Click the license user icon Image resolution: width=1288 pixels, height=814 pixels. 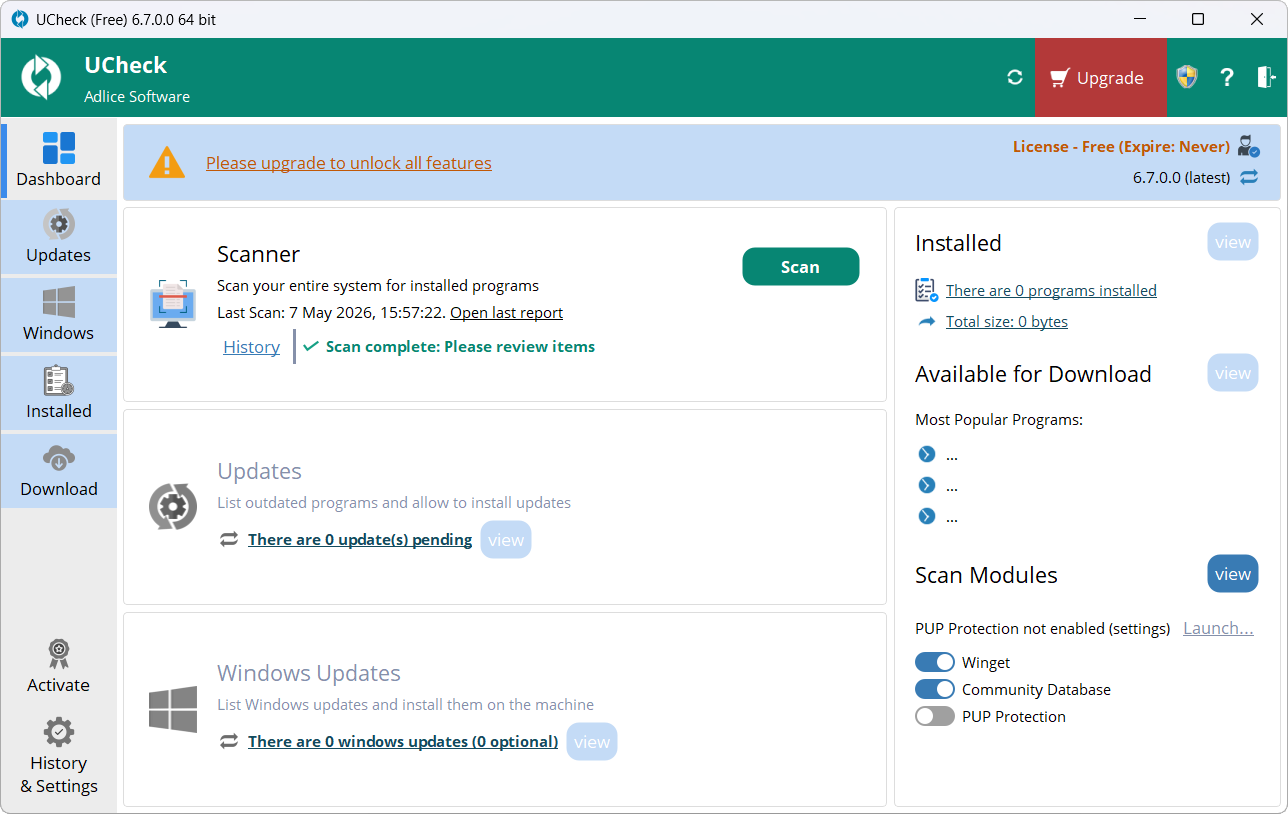(1248, 146)
